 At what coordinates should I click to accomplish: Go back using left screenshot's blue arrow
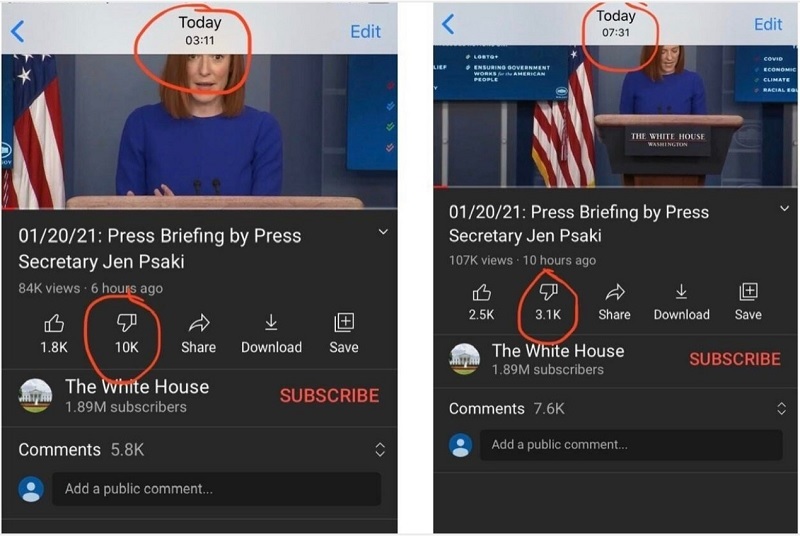coord(17,32)
